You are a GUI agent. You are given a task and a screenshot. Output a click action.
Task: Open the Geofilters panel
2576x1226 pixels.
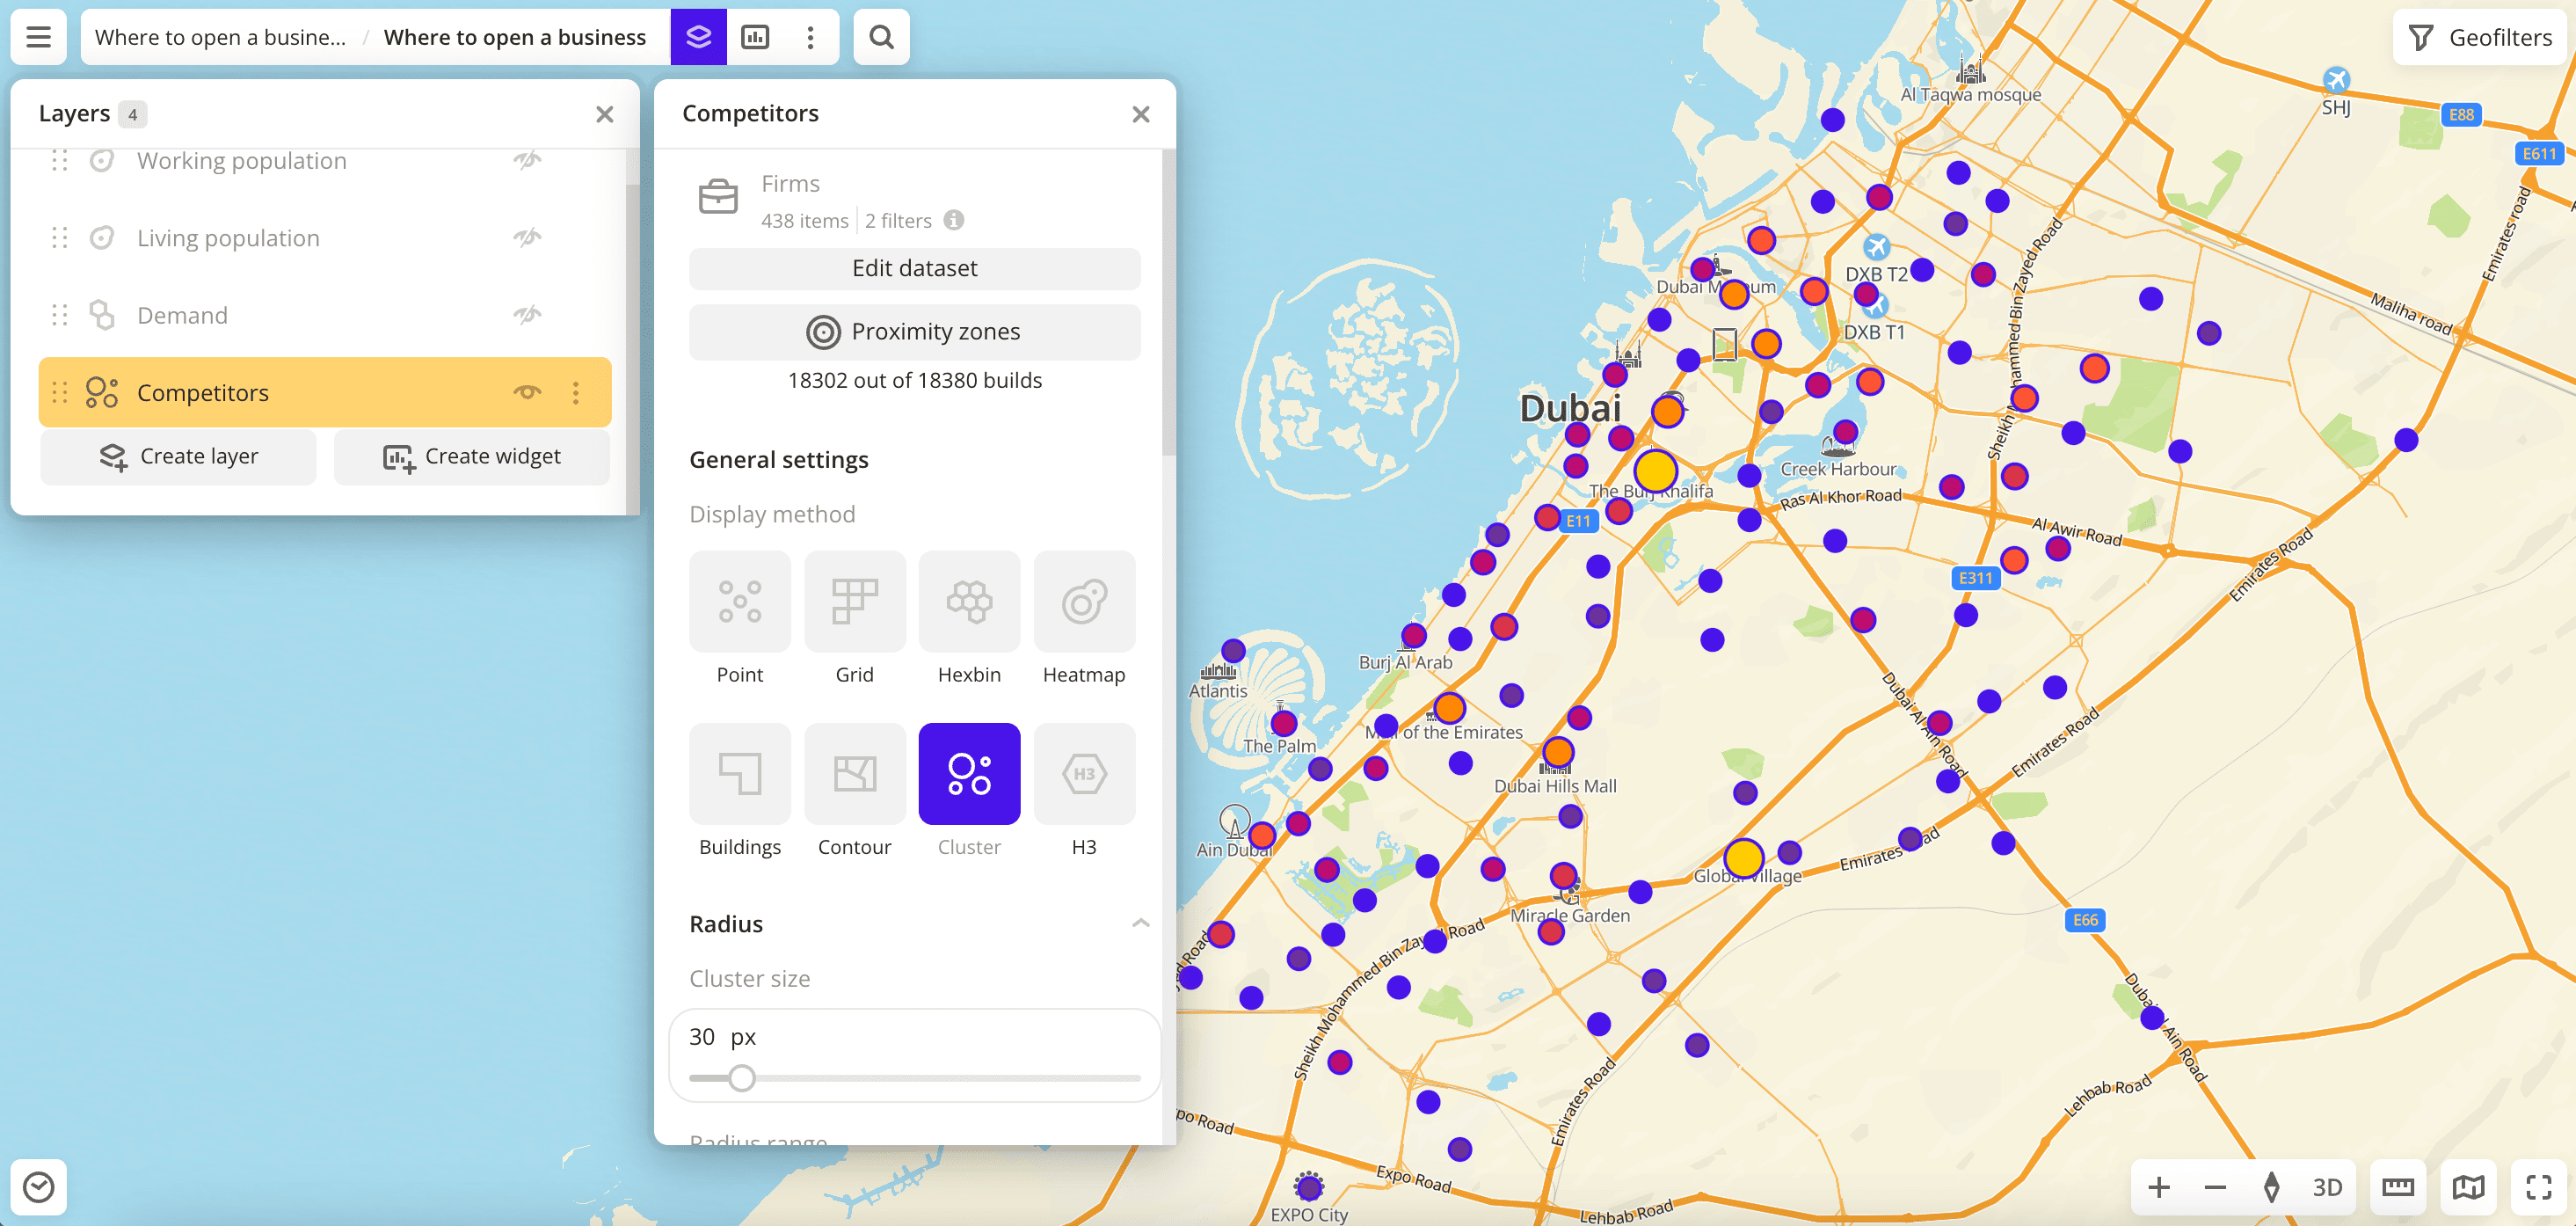click(x=2482, y=37)
